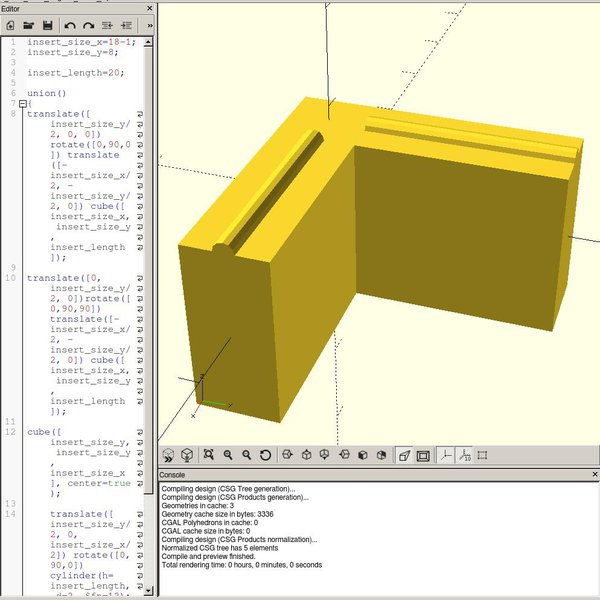Switch to the Front view
Image resolution: width=600 pixels, height=600 pixels.
pyautogui.click(x=363, y=455)
